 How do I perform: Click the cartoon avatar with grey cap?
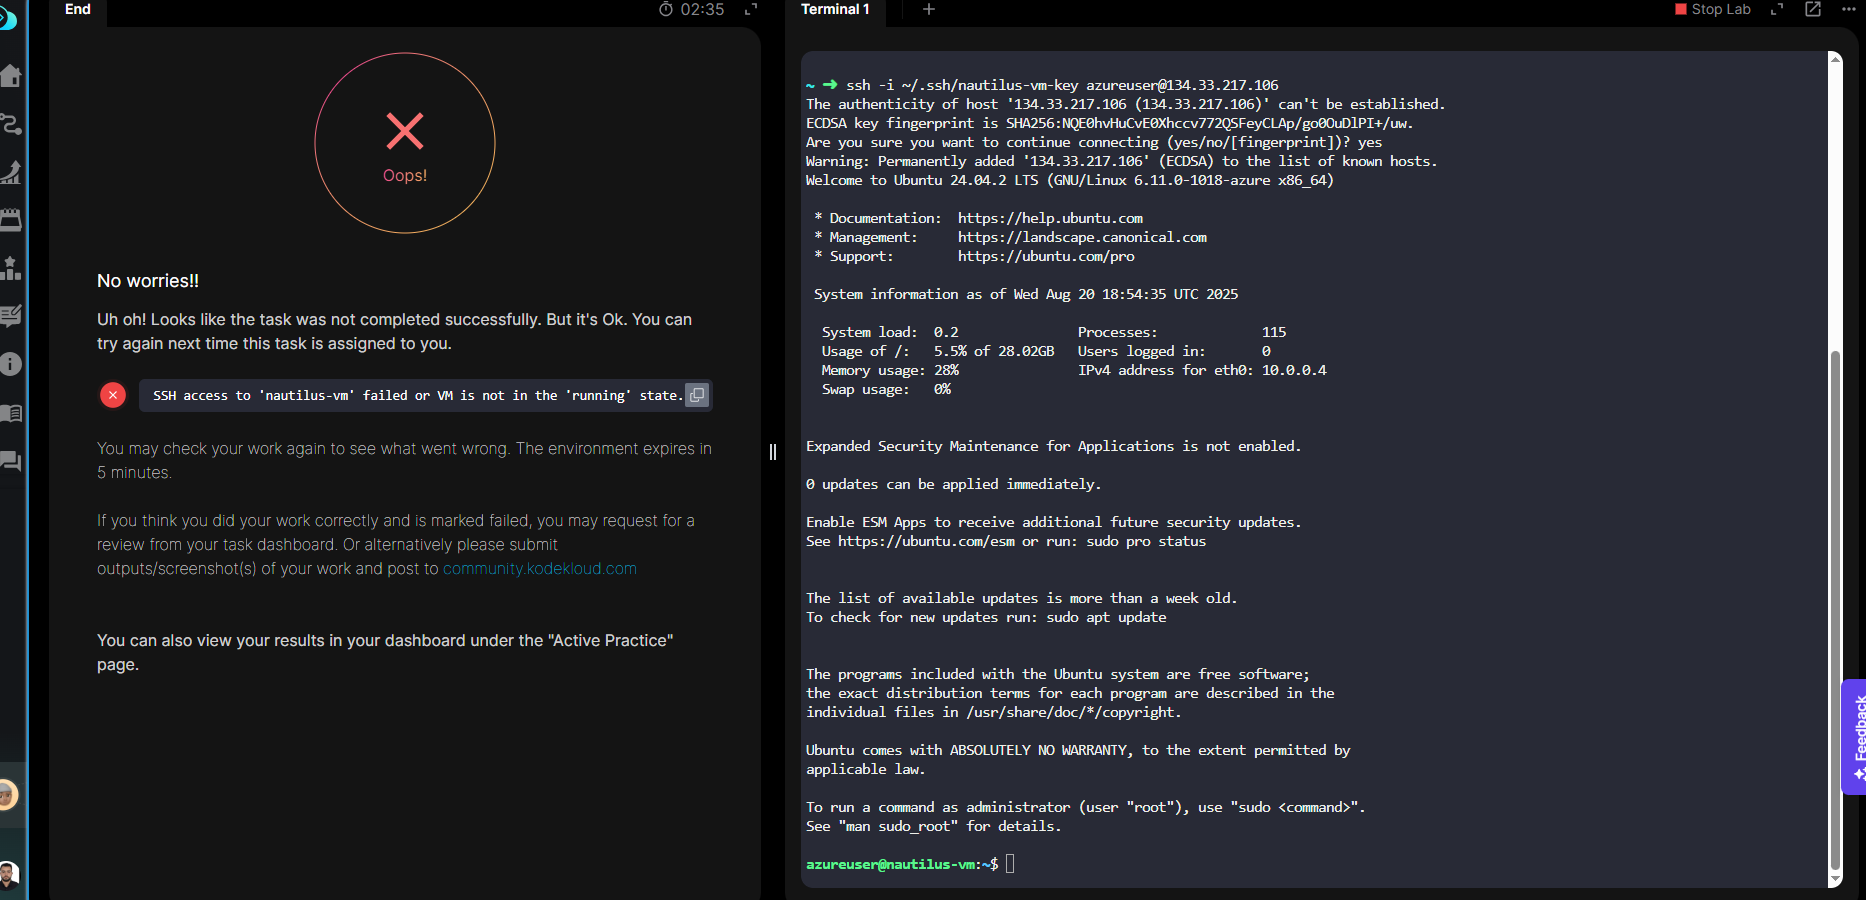(7, 795)
